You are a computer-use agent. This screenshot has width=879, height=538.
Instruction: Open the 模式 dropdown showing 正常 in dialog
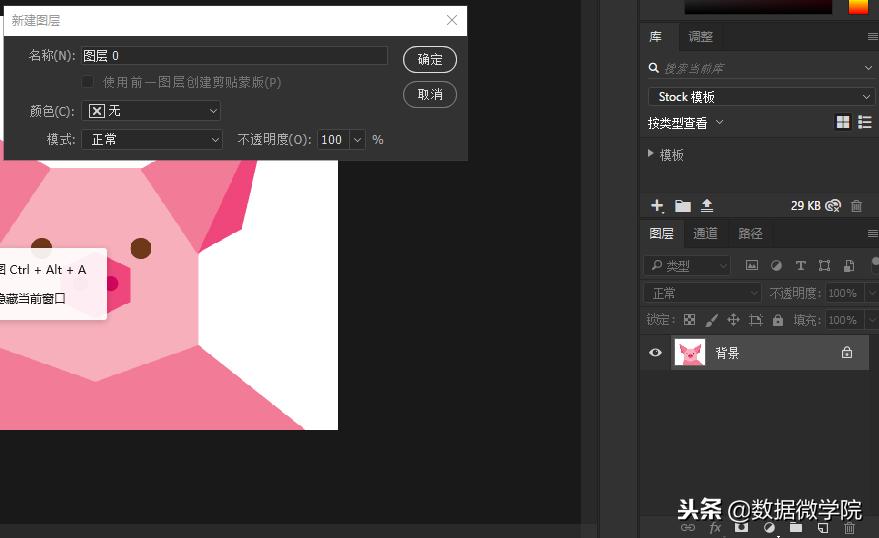click(x=152, y=140)
